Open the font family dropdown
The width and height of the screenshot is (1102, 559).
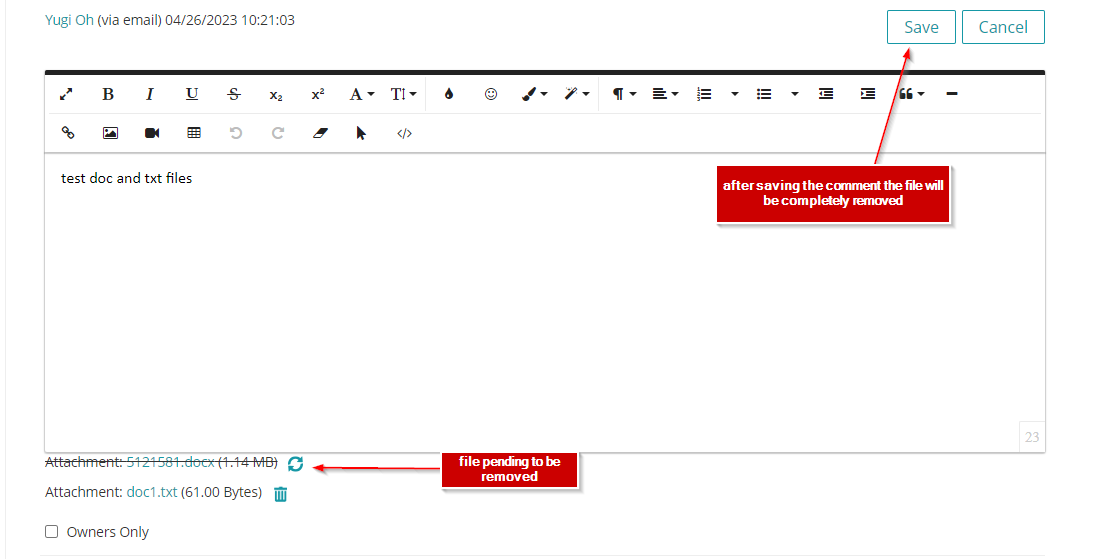click(x=361, y=94)
